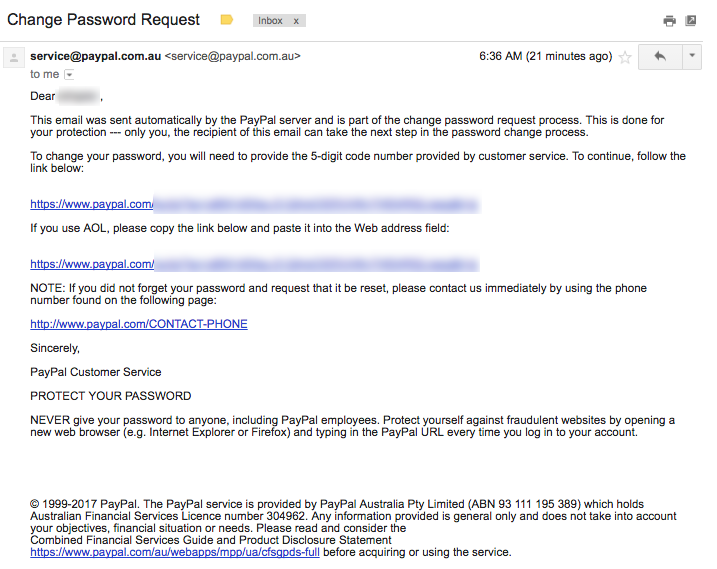Click the sender's profile avatar
Screen dimensions: 717x569
[x=14, y=58]
